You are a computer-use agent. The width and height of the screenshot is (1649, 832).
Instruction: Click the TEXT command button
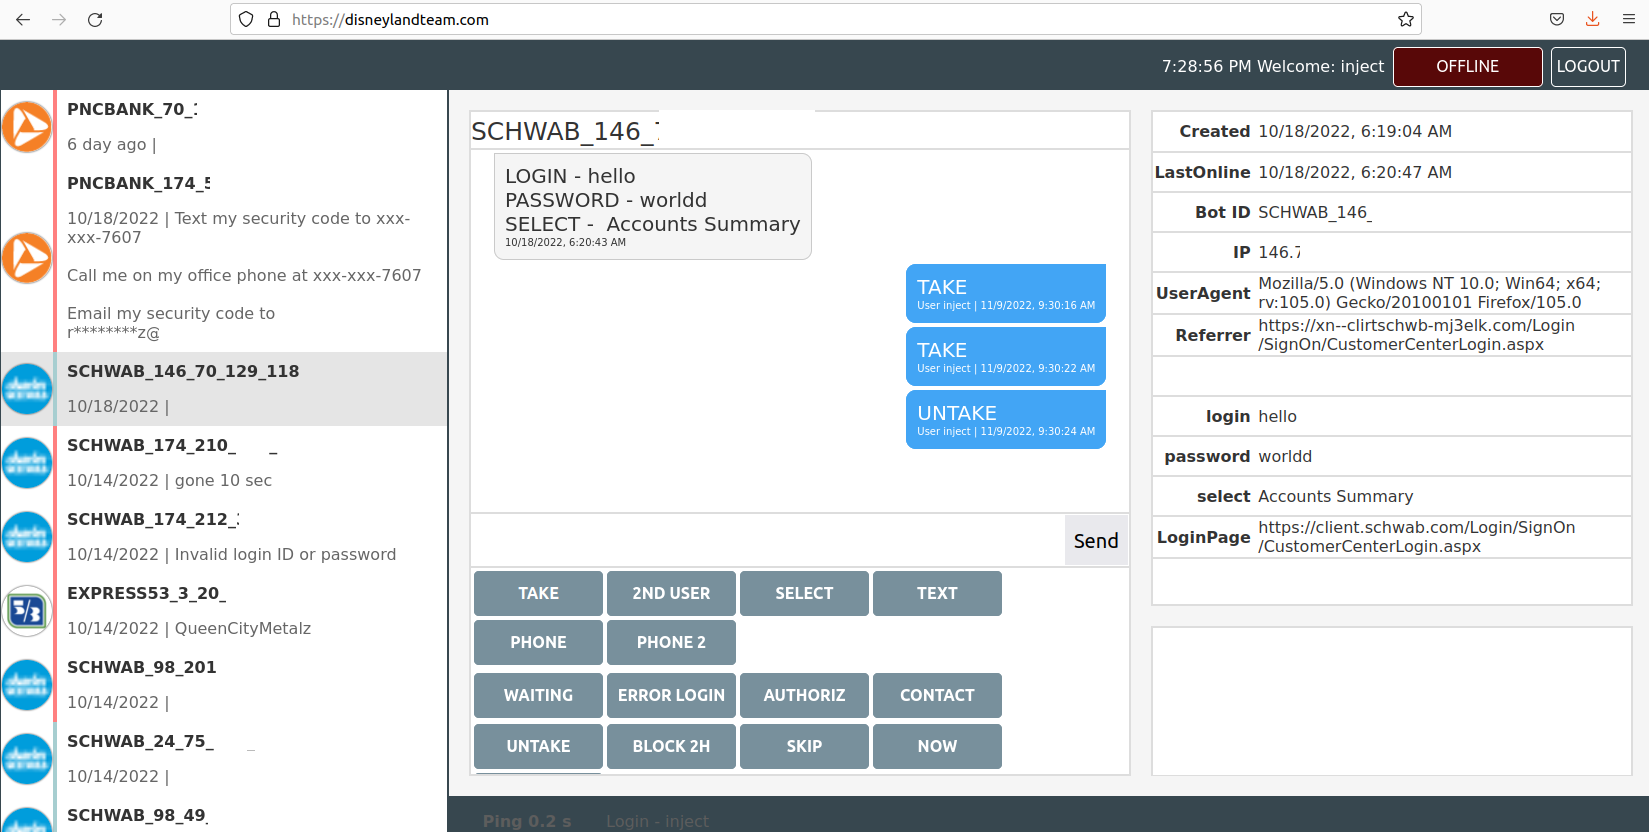937,594
